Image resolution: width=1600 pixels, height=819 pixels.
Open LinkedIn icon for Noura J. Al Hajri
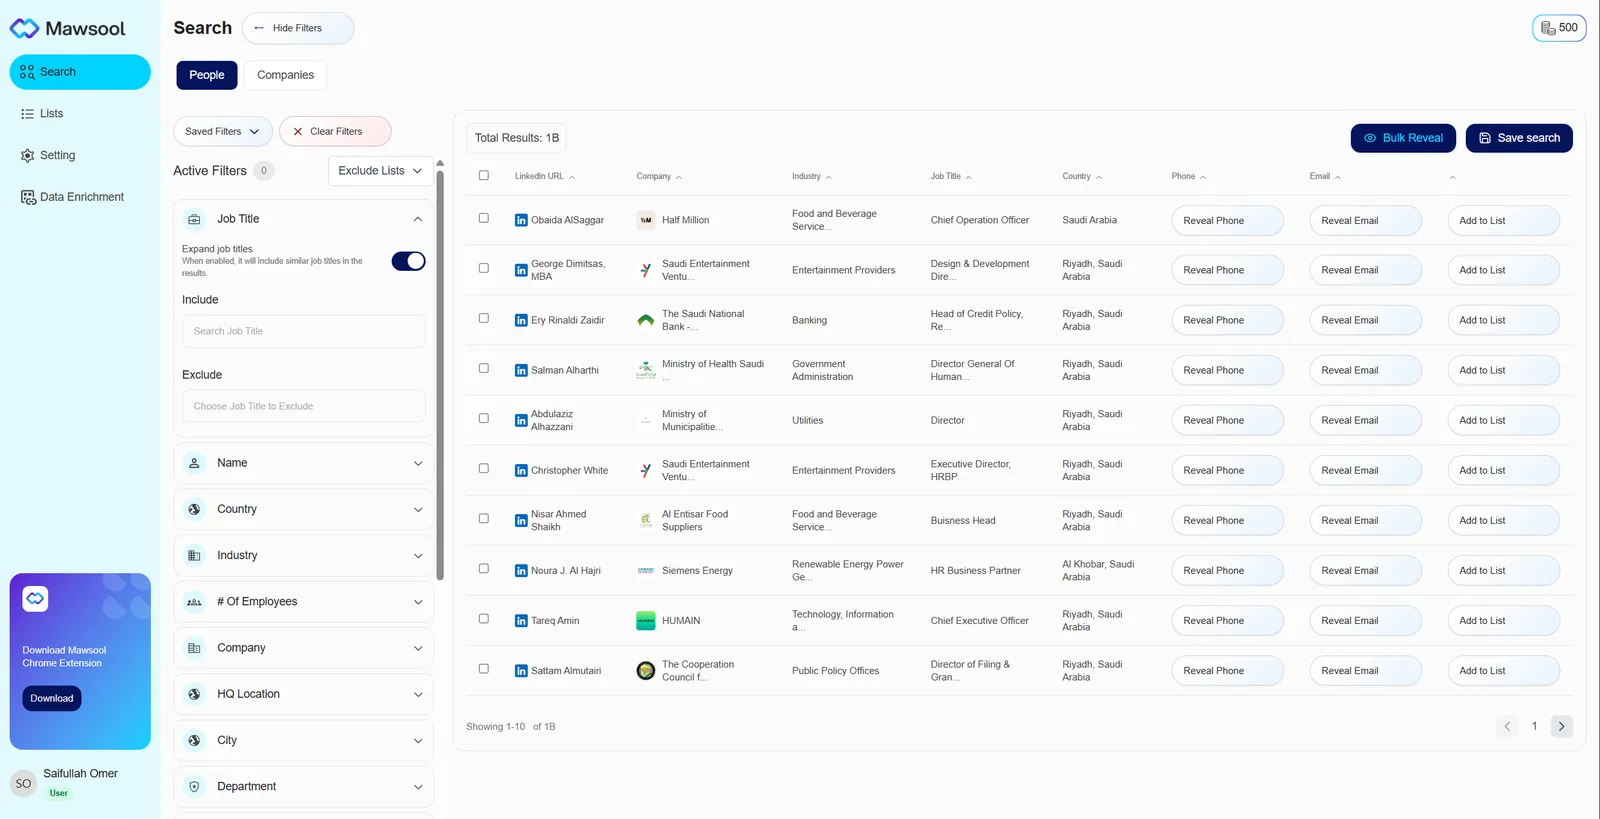[x=521, y=571]
